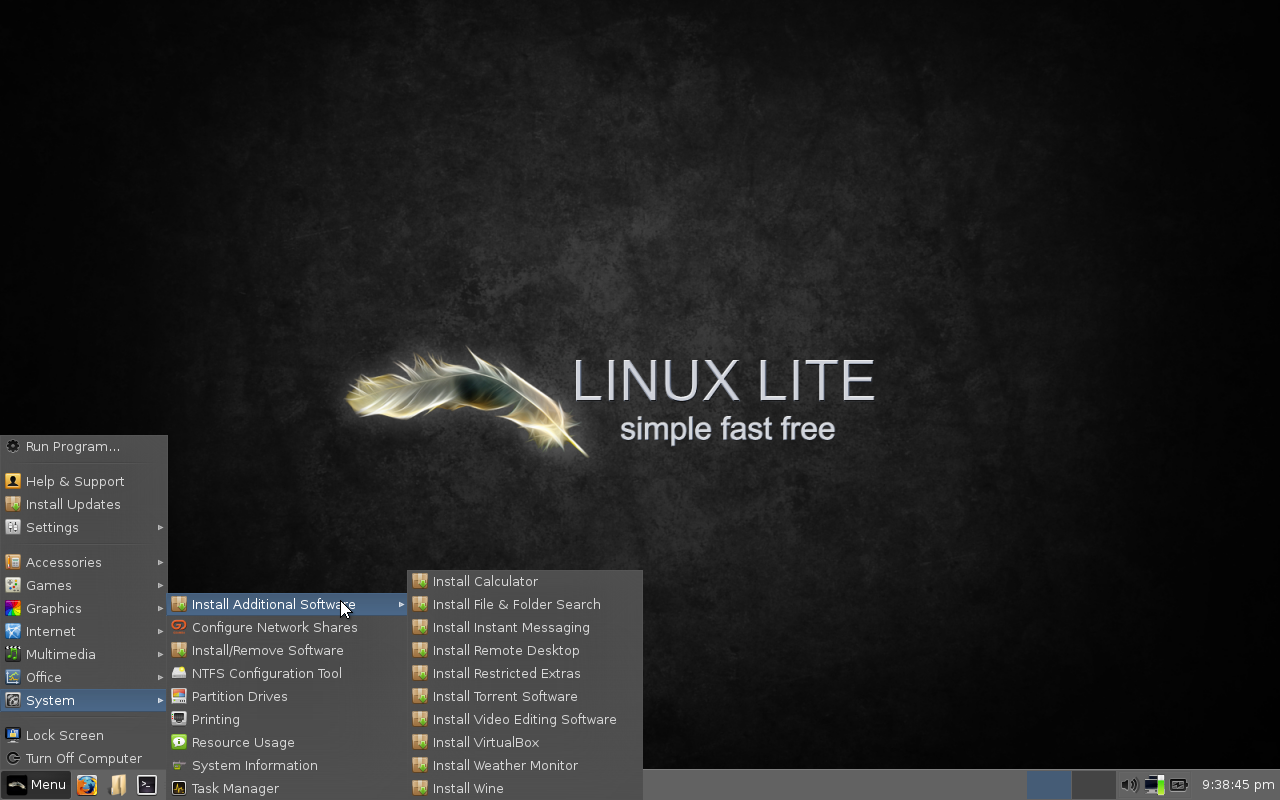Select Turn Off Computer entry
The image size is (1280, 800).
click(x=84, y=758)
